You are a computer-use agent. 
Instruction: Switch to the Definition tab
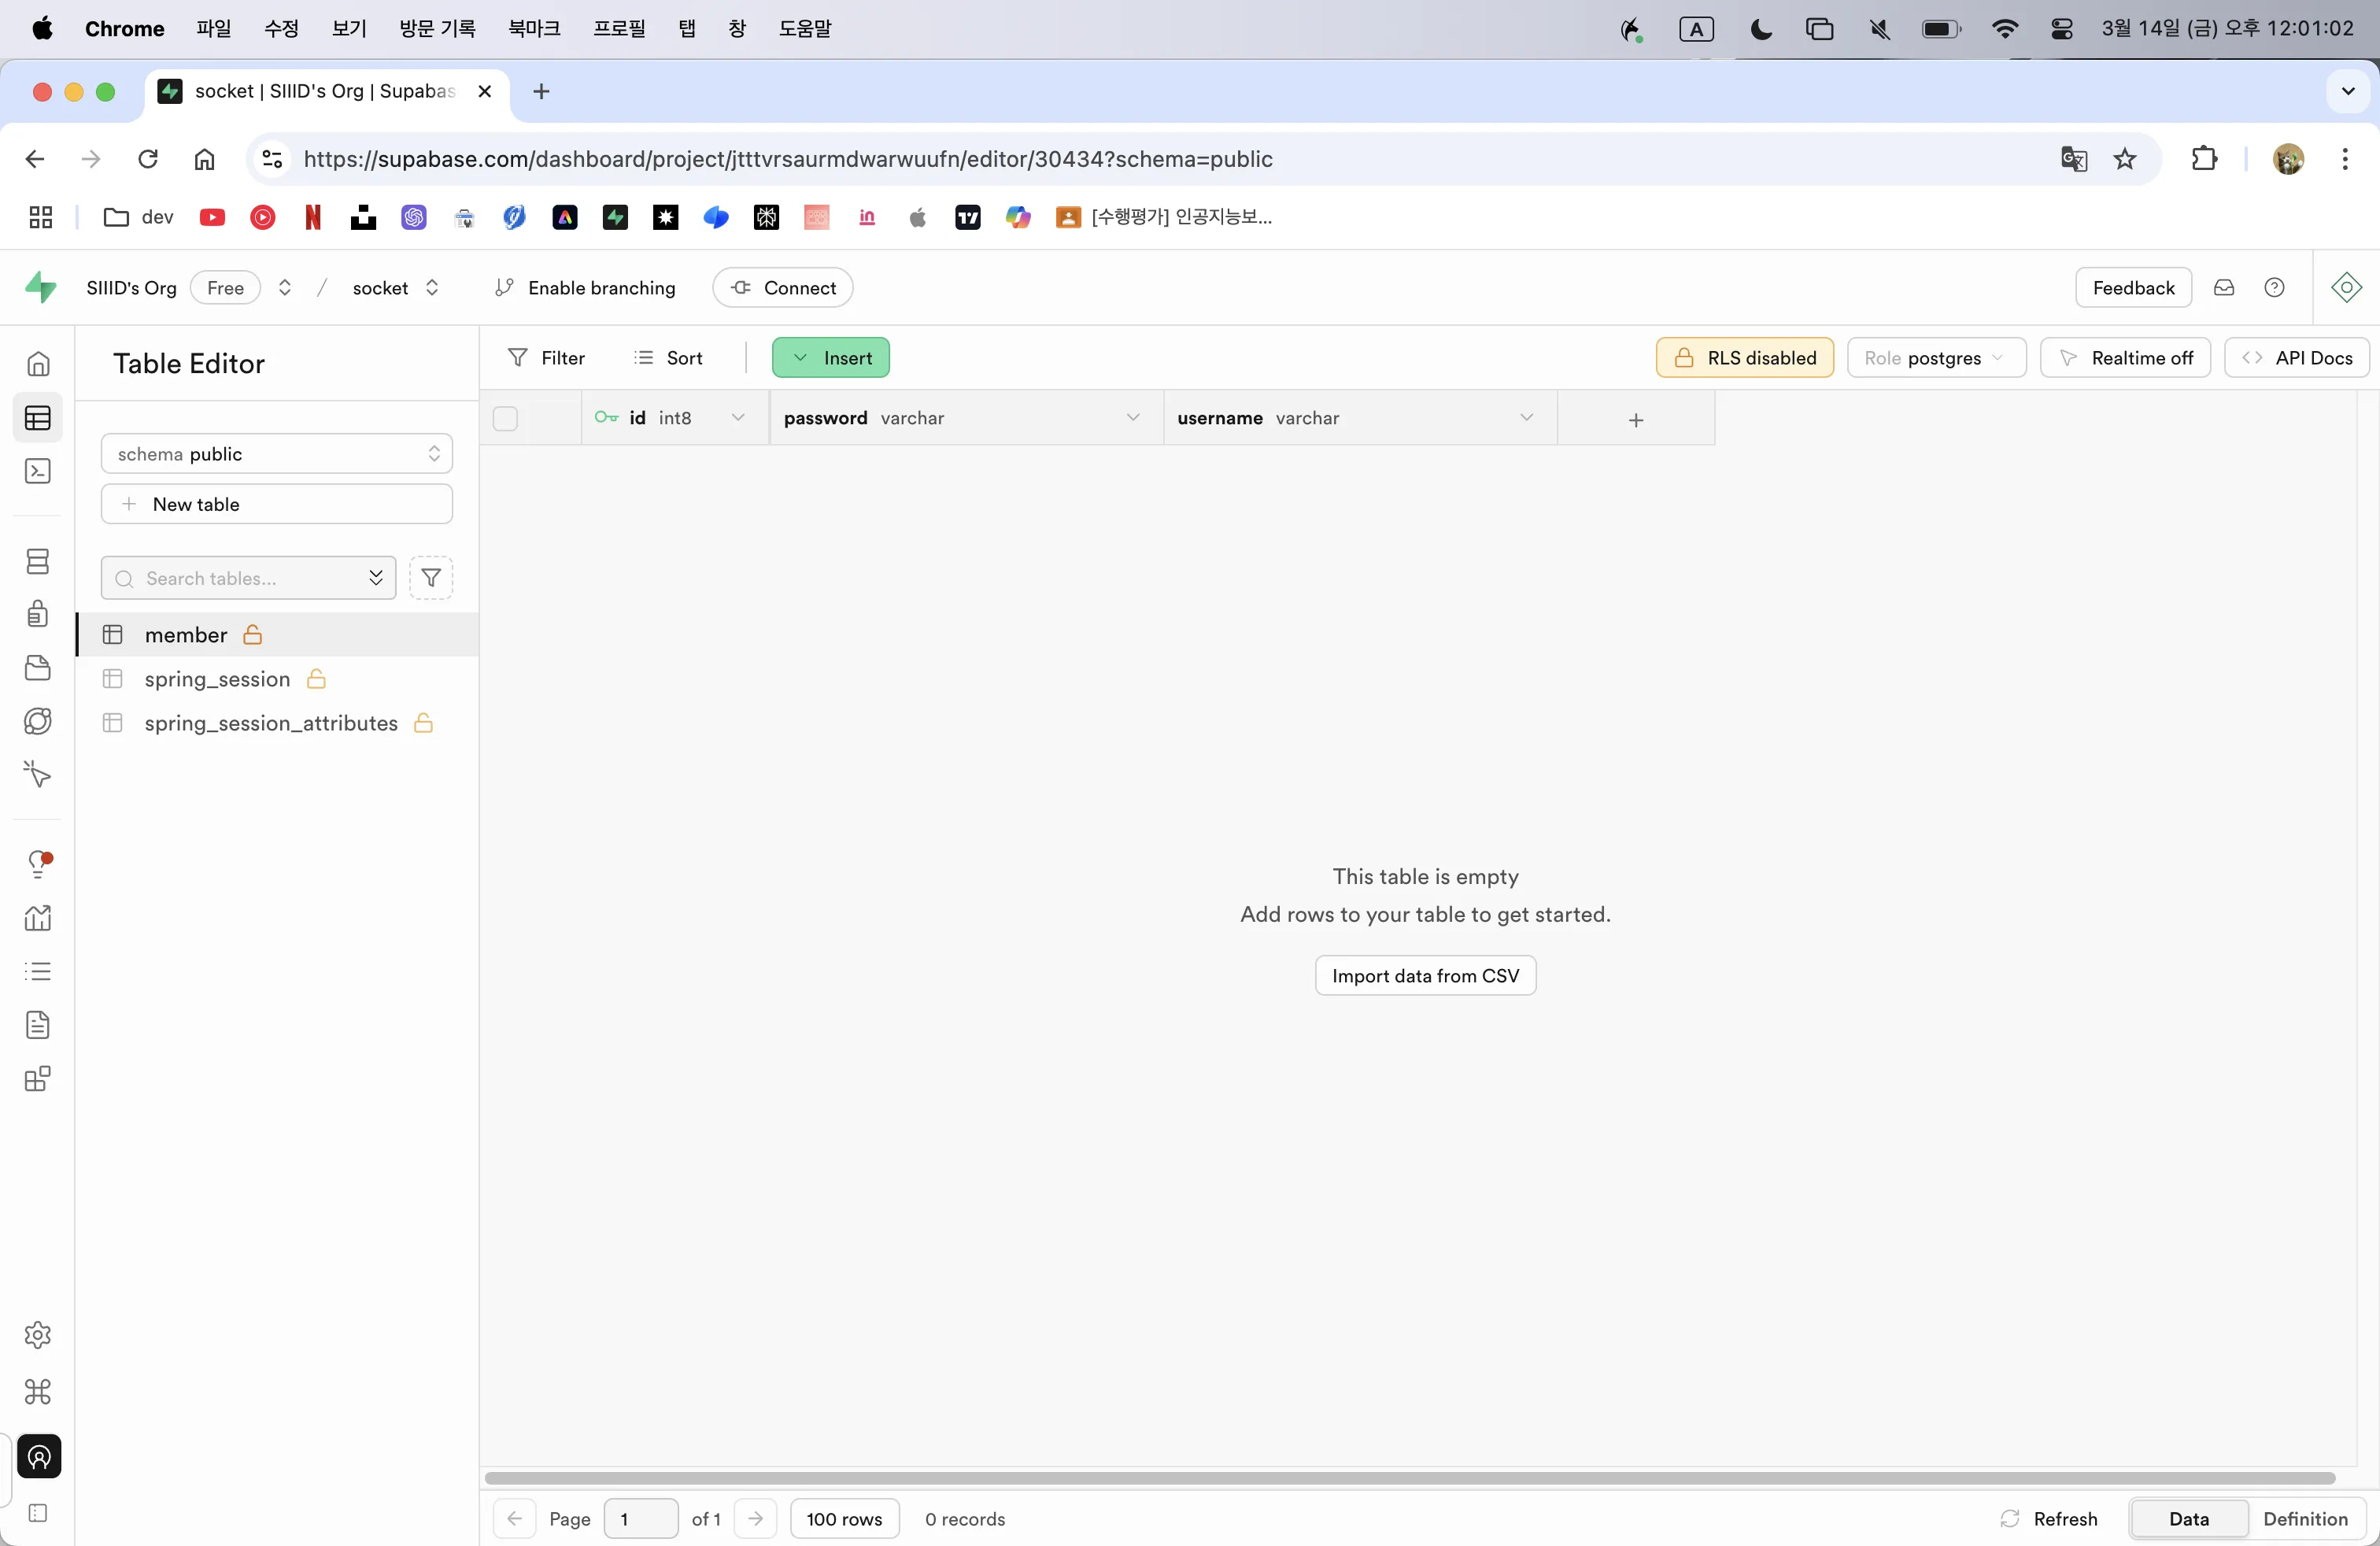click(2304, 1519)
